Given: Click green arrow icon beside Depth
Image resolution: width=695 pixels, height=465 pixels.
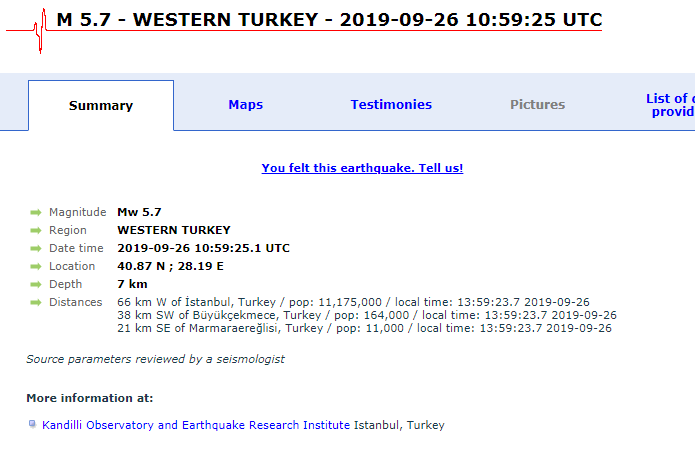Looking at the screenshot, I should click(x=35, y=284).
